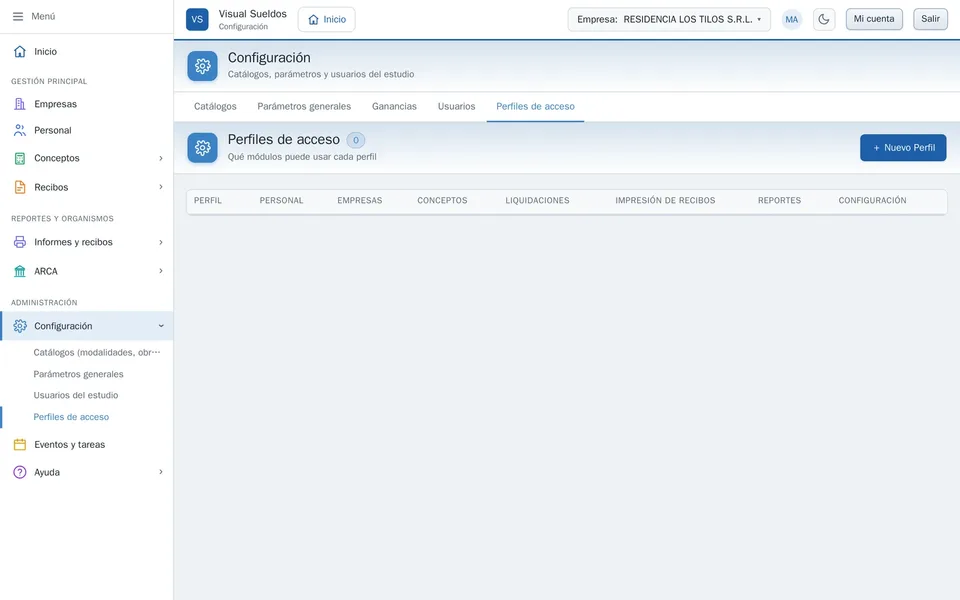Expand the Informes y recibos chevron

coord(161,242)
